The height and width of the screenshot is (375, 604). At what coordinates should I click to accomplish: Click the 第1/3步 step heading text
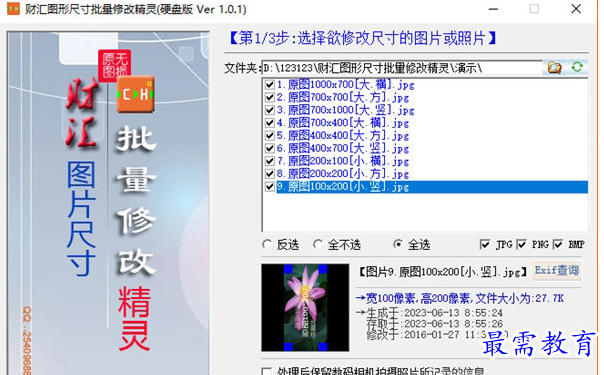coord(362,38)
